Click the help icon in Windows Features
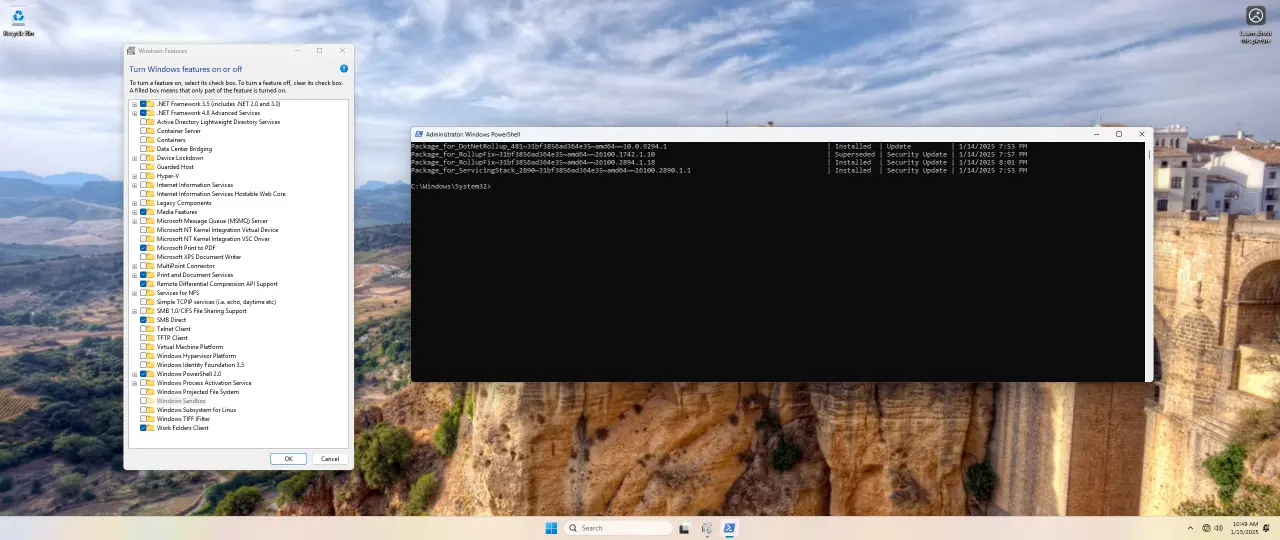 (x=344, y=69)
